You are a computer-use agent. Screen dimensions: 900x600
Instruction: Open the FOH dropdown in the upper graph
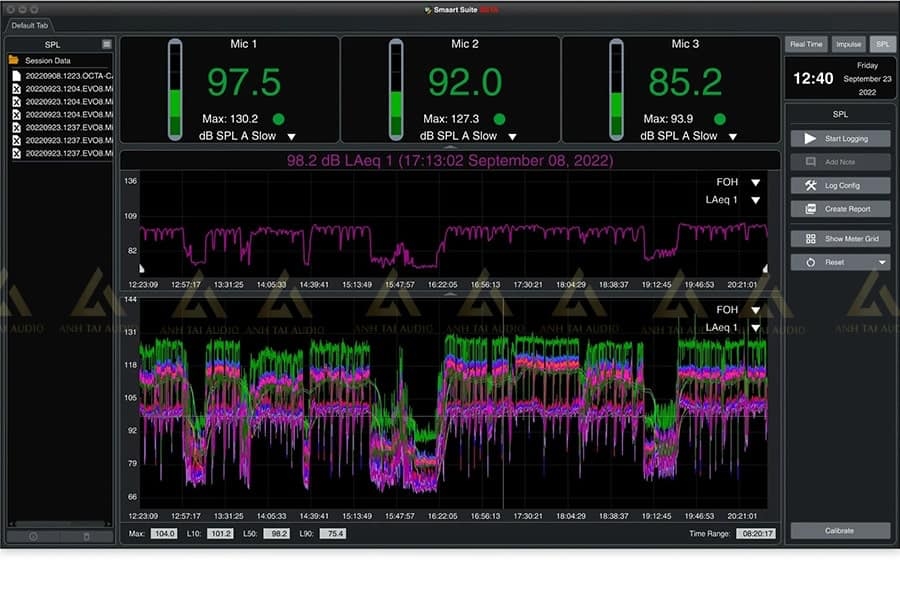click(x=755, y=183)
